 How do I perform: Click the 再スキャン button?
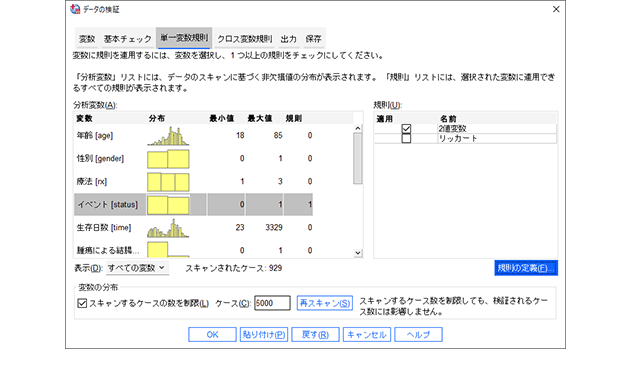(x=325, y=303)
